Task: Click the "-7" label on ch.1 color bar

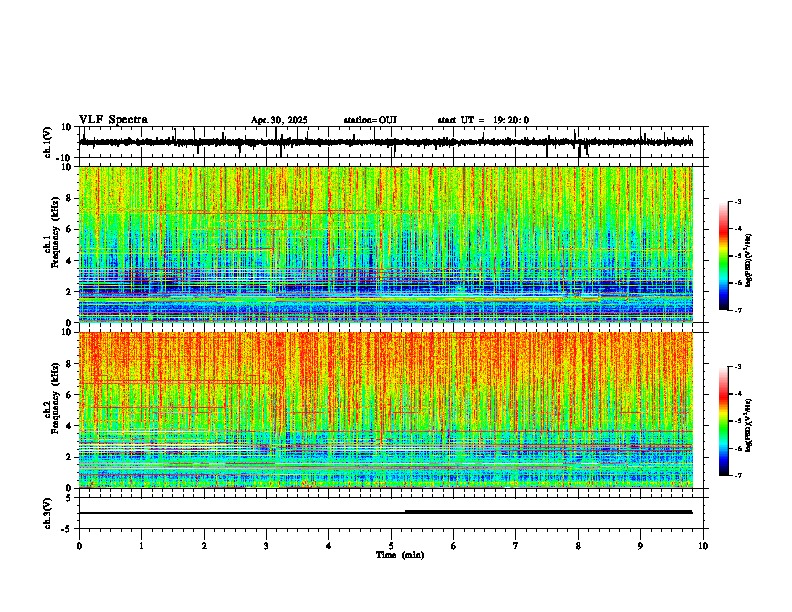Action: pos(738,310)
